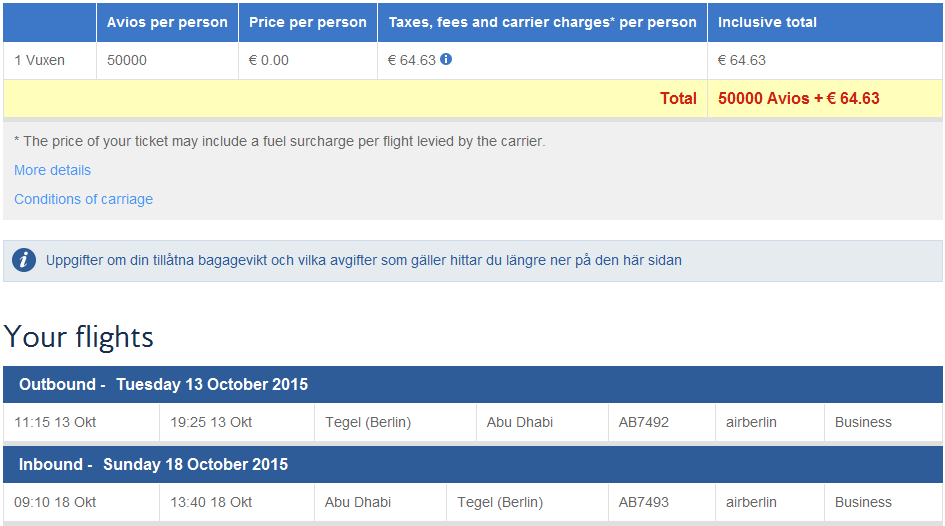Viewport: 945px width, 526px height.
Task: Click the Your flights heading
Action: pyautogui.click(x=79, y=337)
